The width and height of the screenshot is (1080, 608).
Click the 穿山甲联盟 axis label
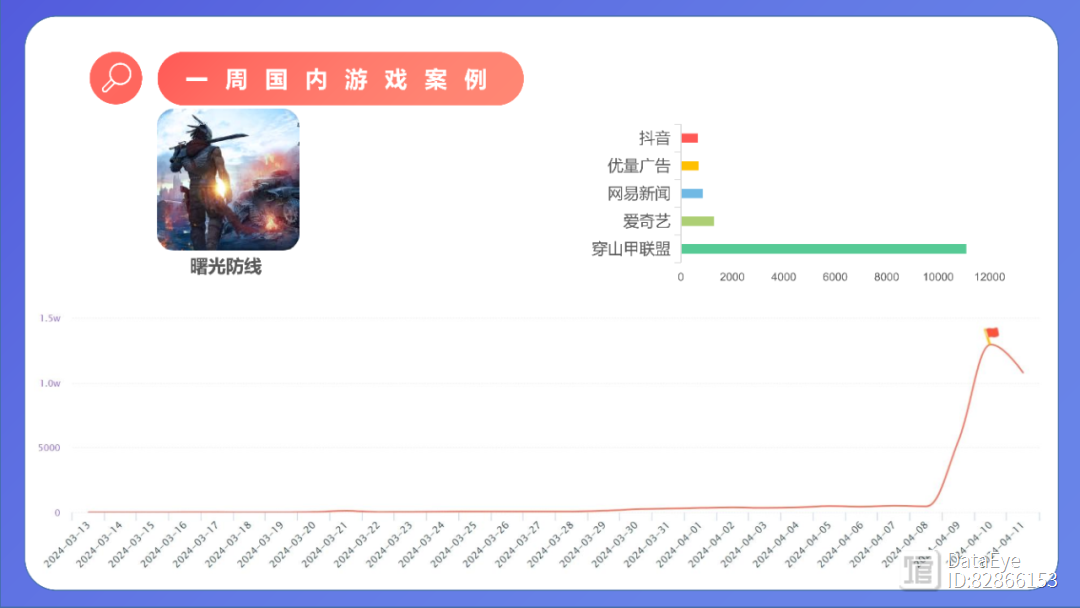point(631,249)
